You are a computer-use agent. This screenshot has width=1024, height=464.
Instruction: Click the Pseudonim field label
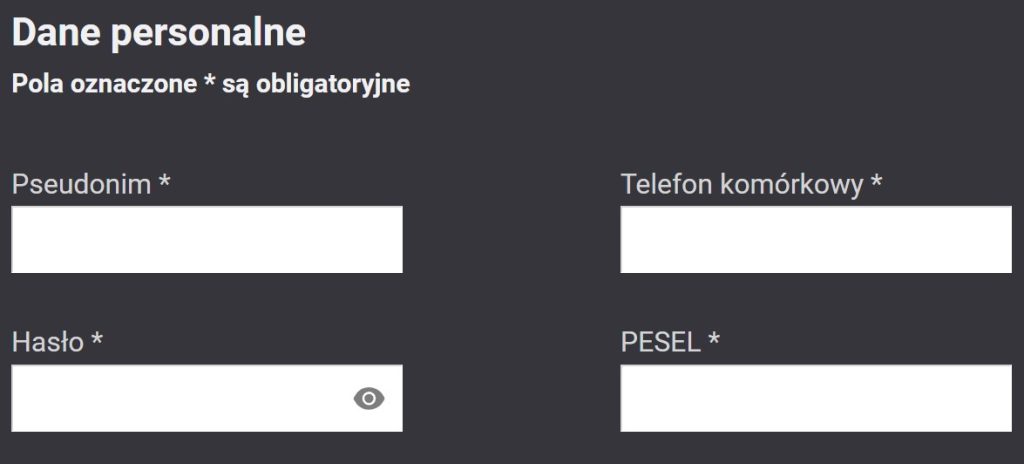click(x=81, y=185)
